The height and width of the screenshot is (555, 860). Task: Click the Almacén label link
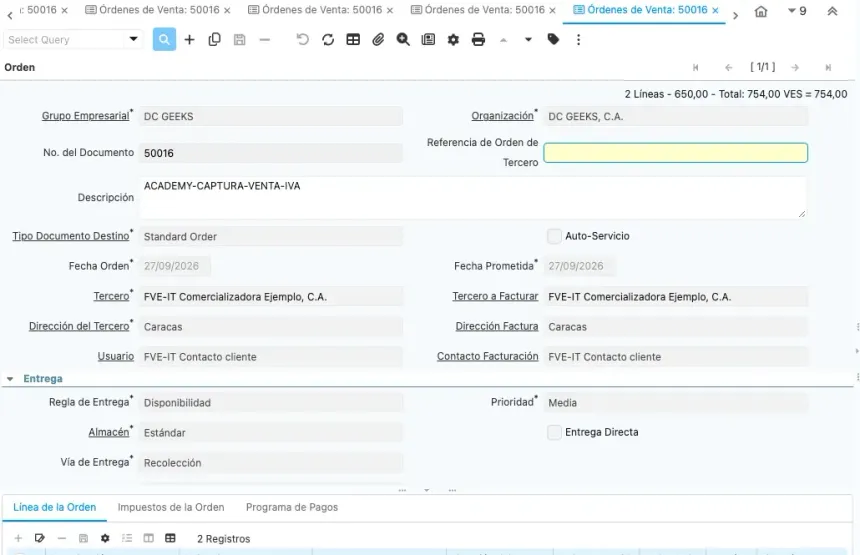(x=109, y=432)
